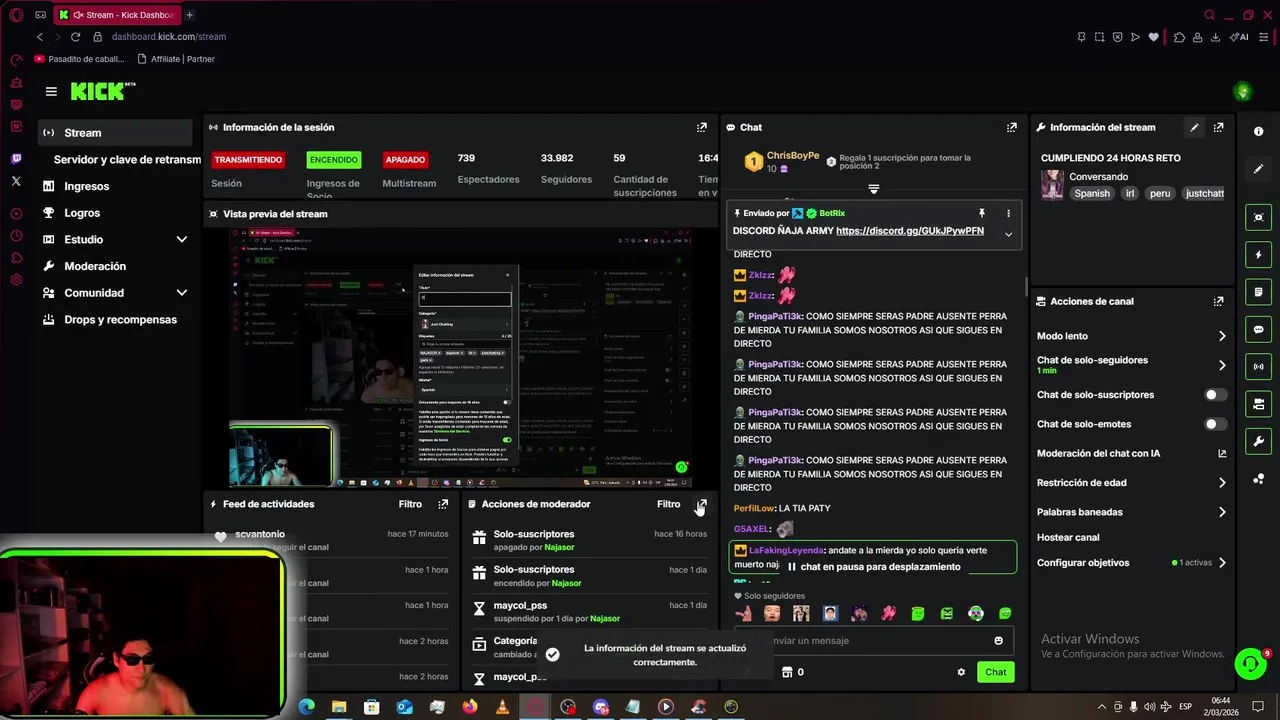Screen dimensions: 1280x720
Task: Select Stream in the left menu
Action: tap(115, 133)
